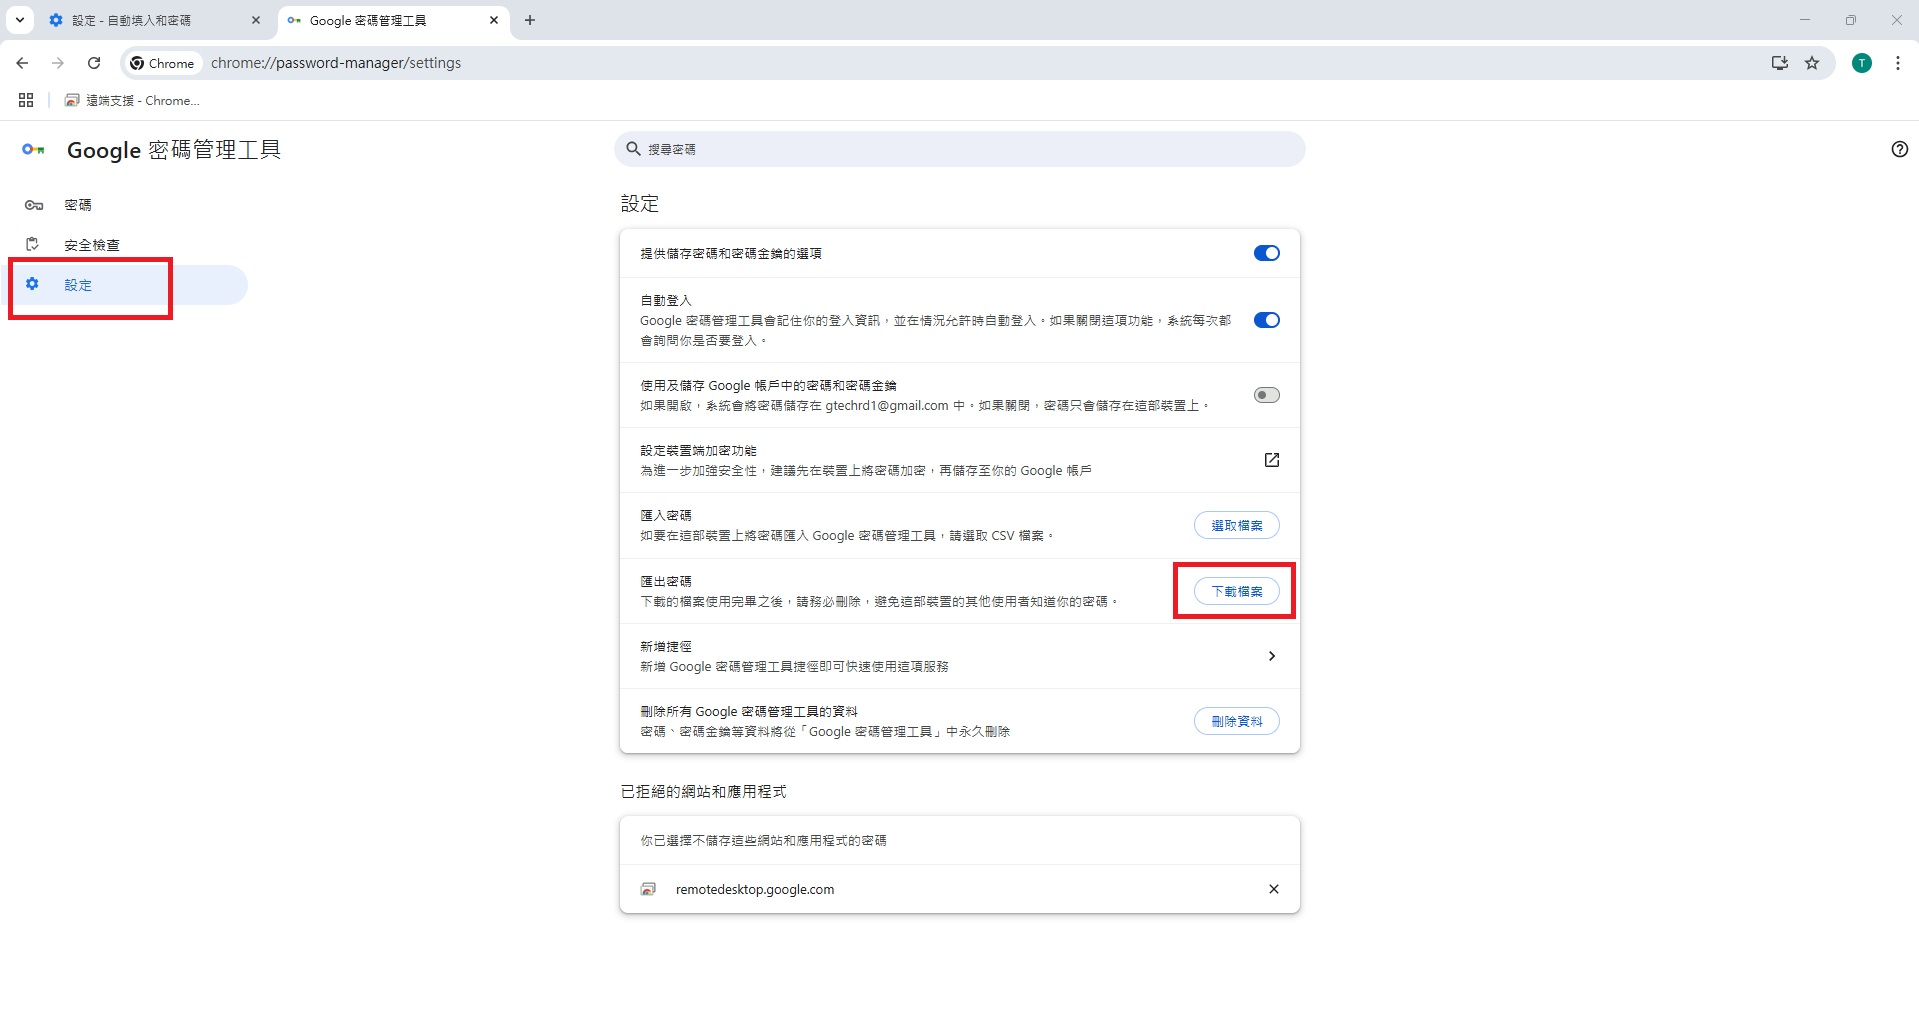This screenshot has width=1919, height=1022.
Task: Open 安全檢查 from the sidebar
Action: [x=90, y=244]
